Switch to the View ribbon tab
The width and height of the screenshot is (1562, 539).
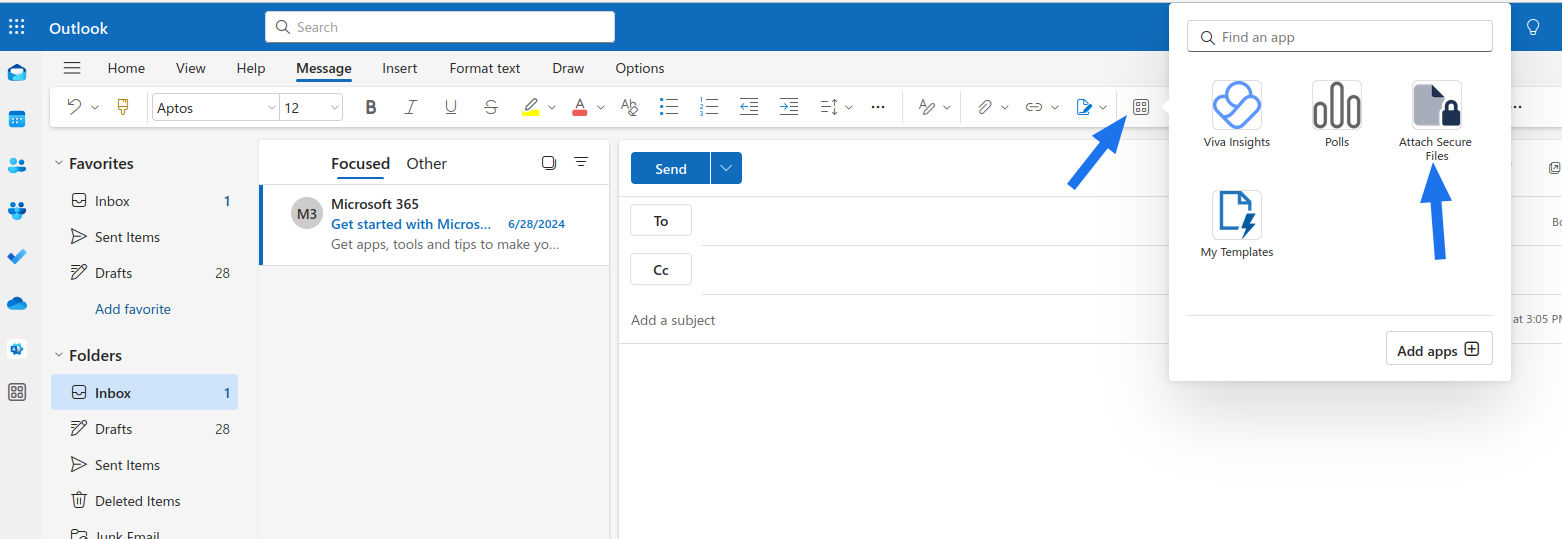click(x=190, y=68)
